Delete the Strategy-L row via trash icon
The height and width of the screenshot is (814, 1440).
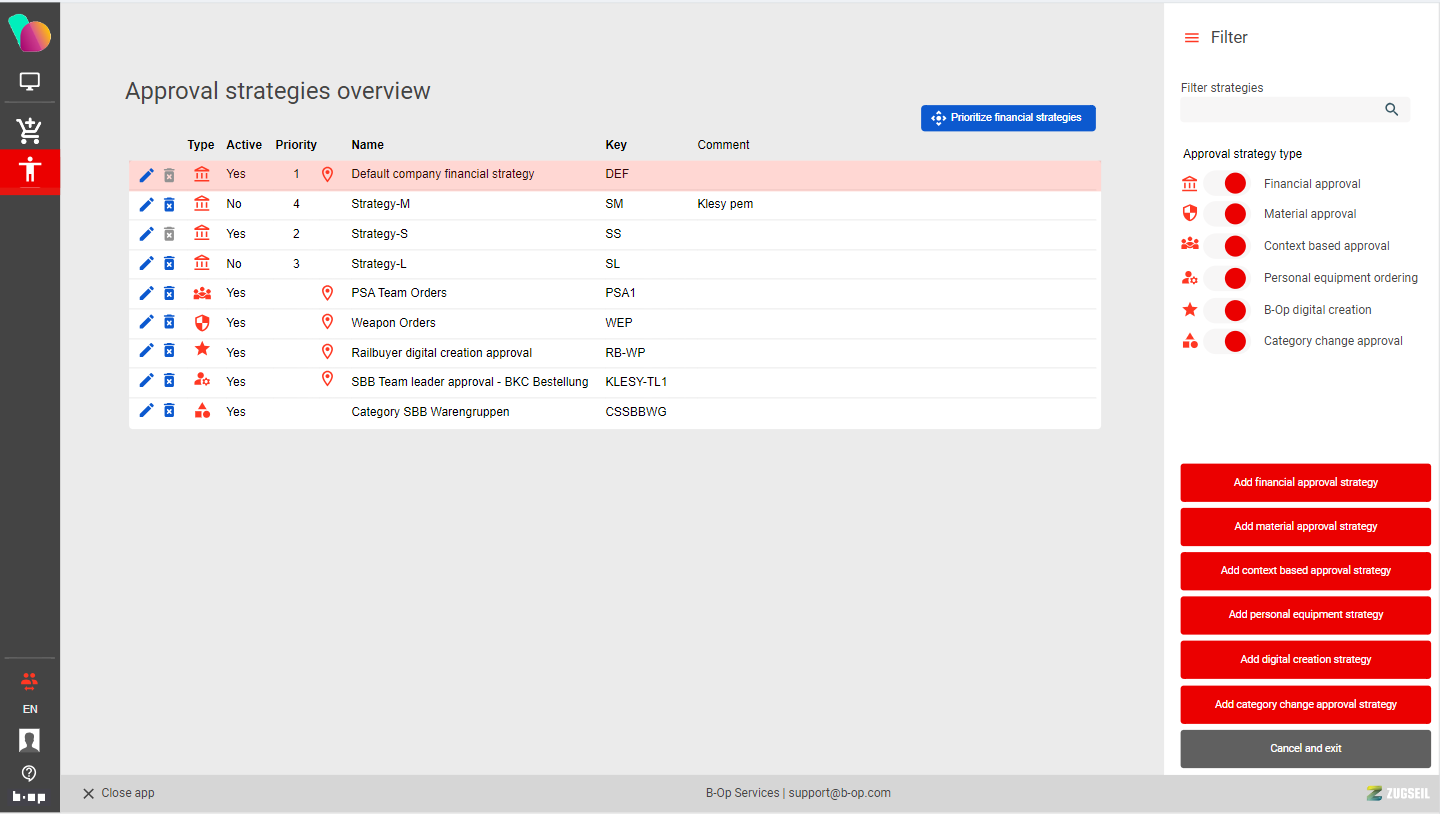[169, 264]
